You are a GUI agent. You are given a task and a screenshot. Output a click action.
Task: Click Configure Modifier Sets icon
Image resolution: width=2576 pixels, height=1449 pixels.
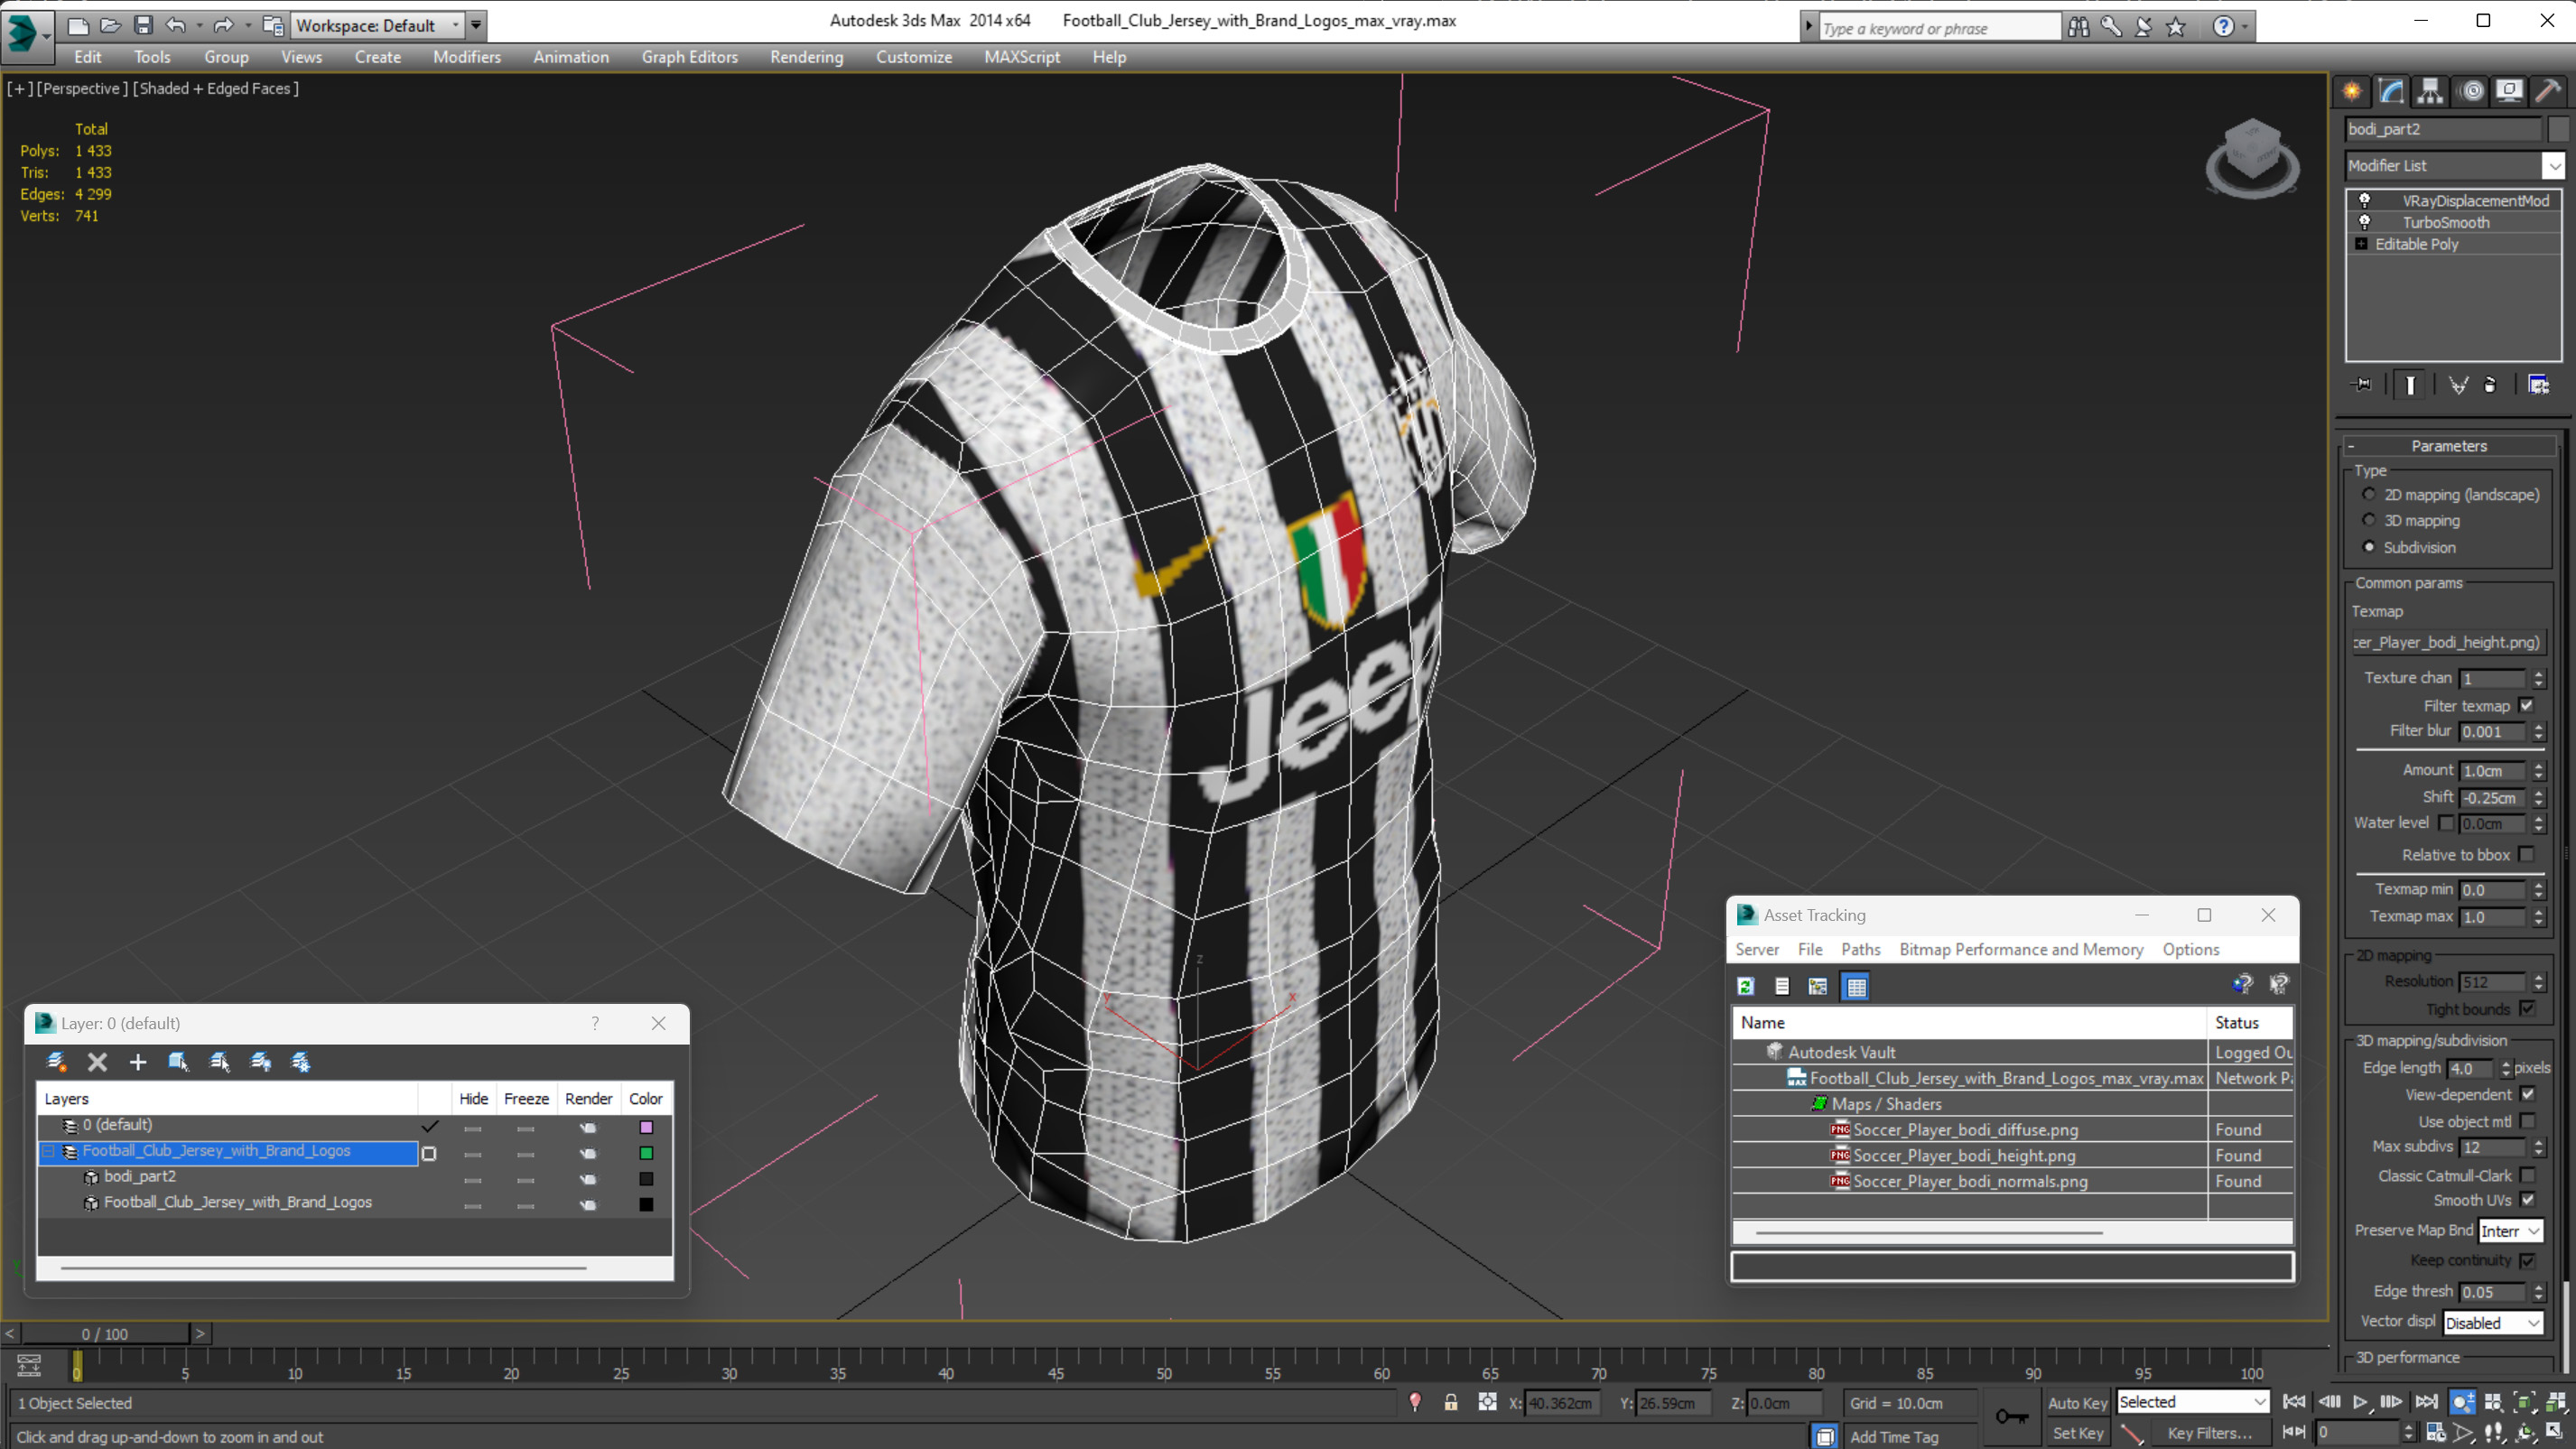tap(2538, 385)
